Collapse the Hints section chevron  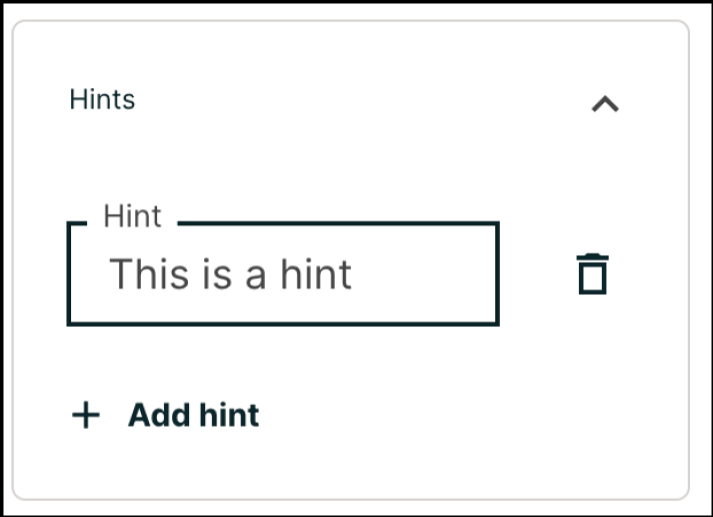click(605, 103)
